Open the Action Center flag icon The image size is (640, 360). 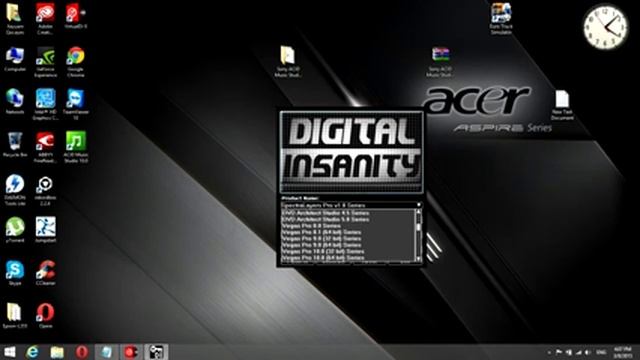point(558,352)
